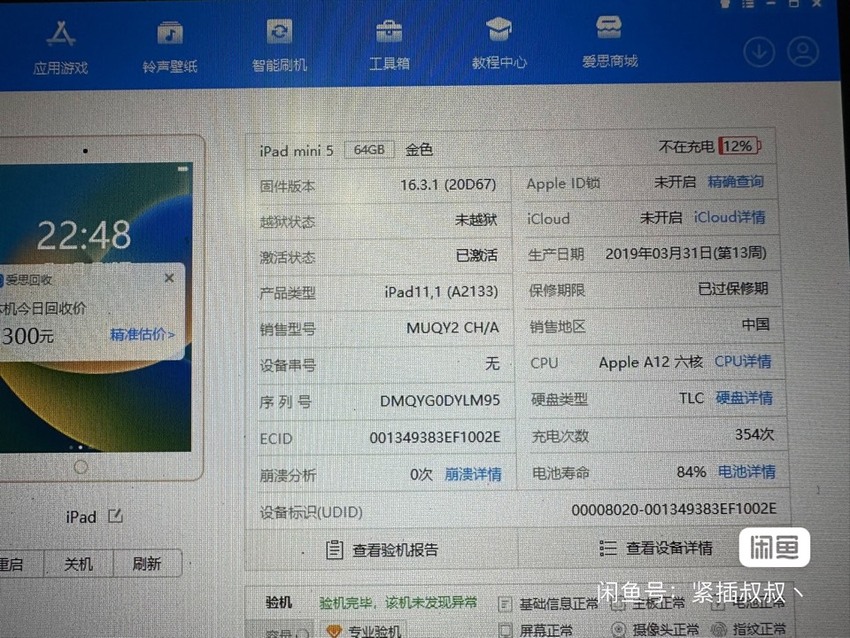Click the iPad lock screen preview thumbnail
Viewport: 850px width, 638px height.
95,306
